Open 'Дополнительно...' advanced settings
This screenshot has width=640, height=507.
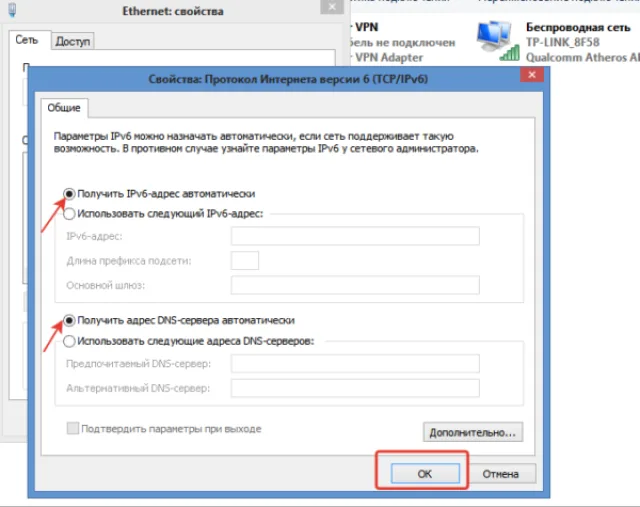(x=473, y=432)
